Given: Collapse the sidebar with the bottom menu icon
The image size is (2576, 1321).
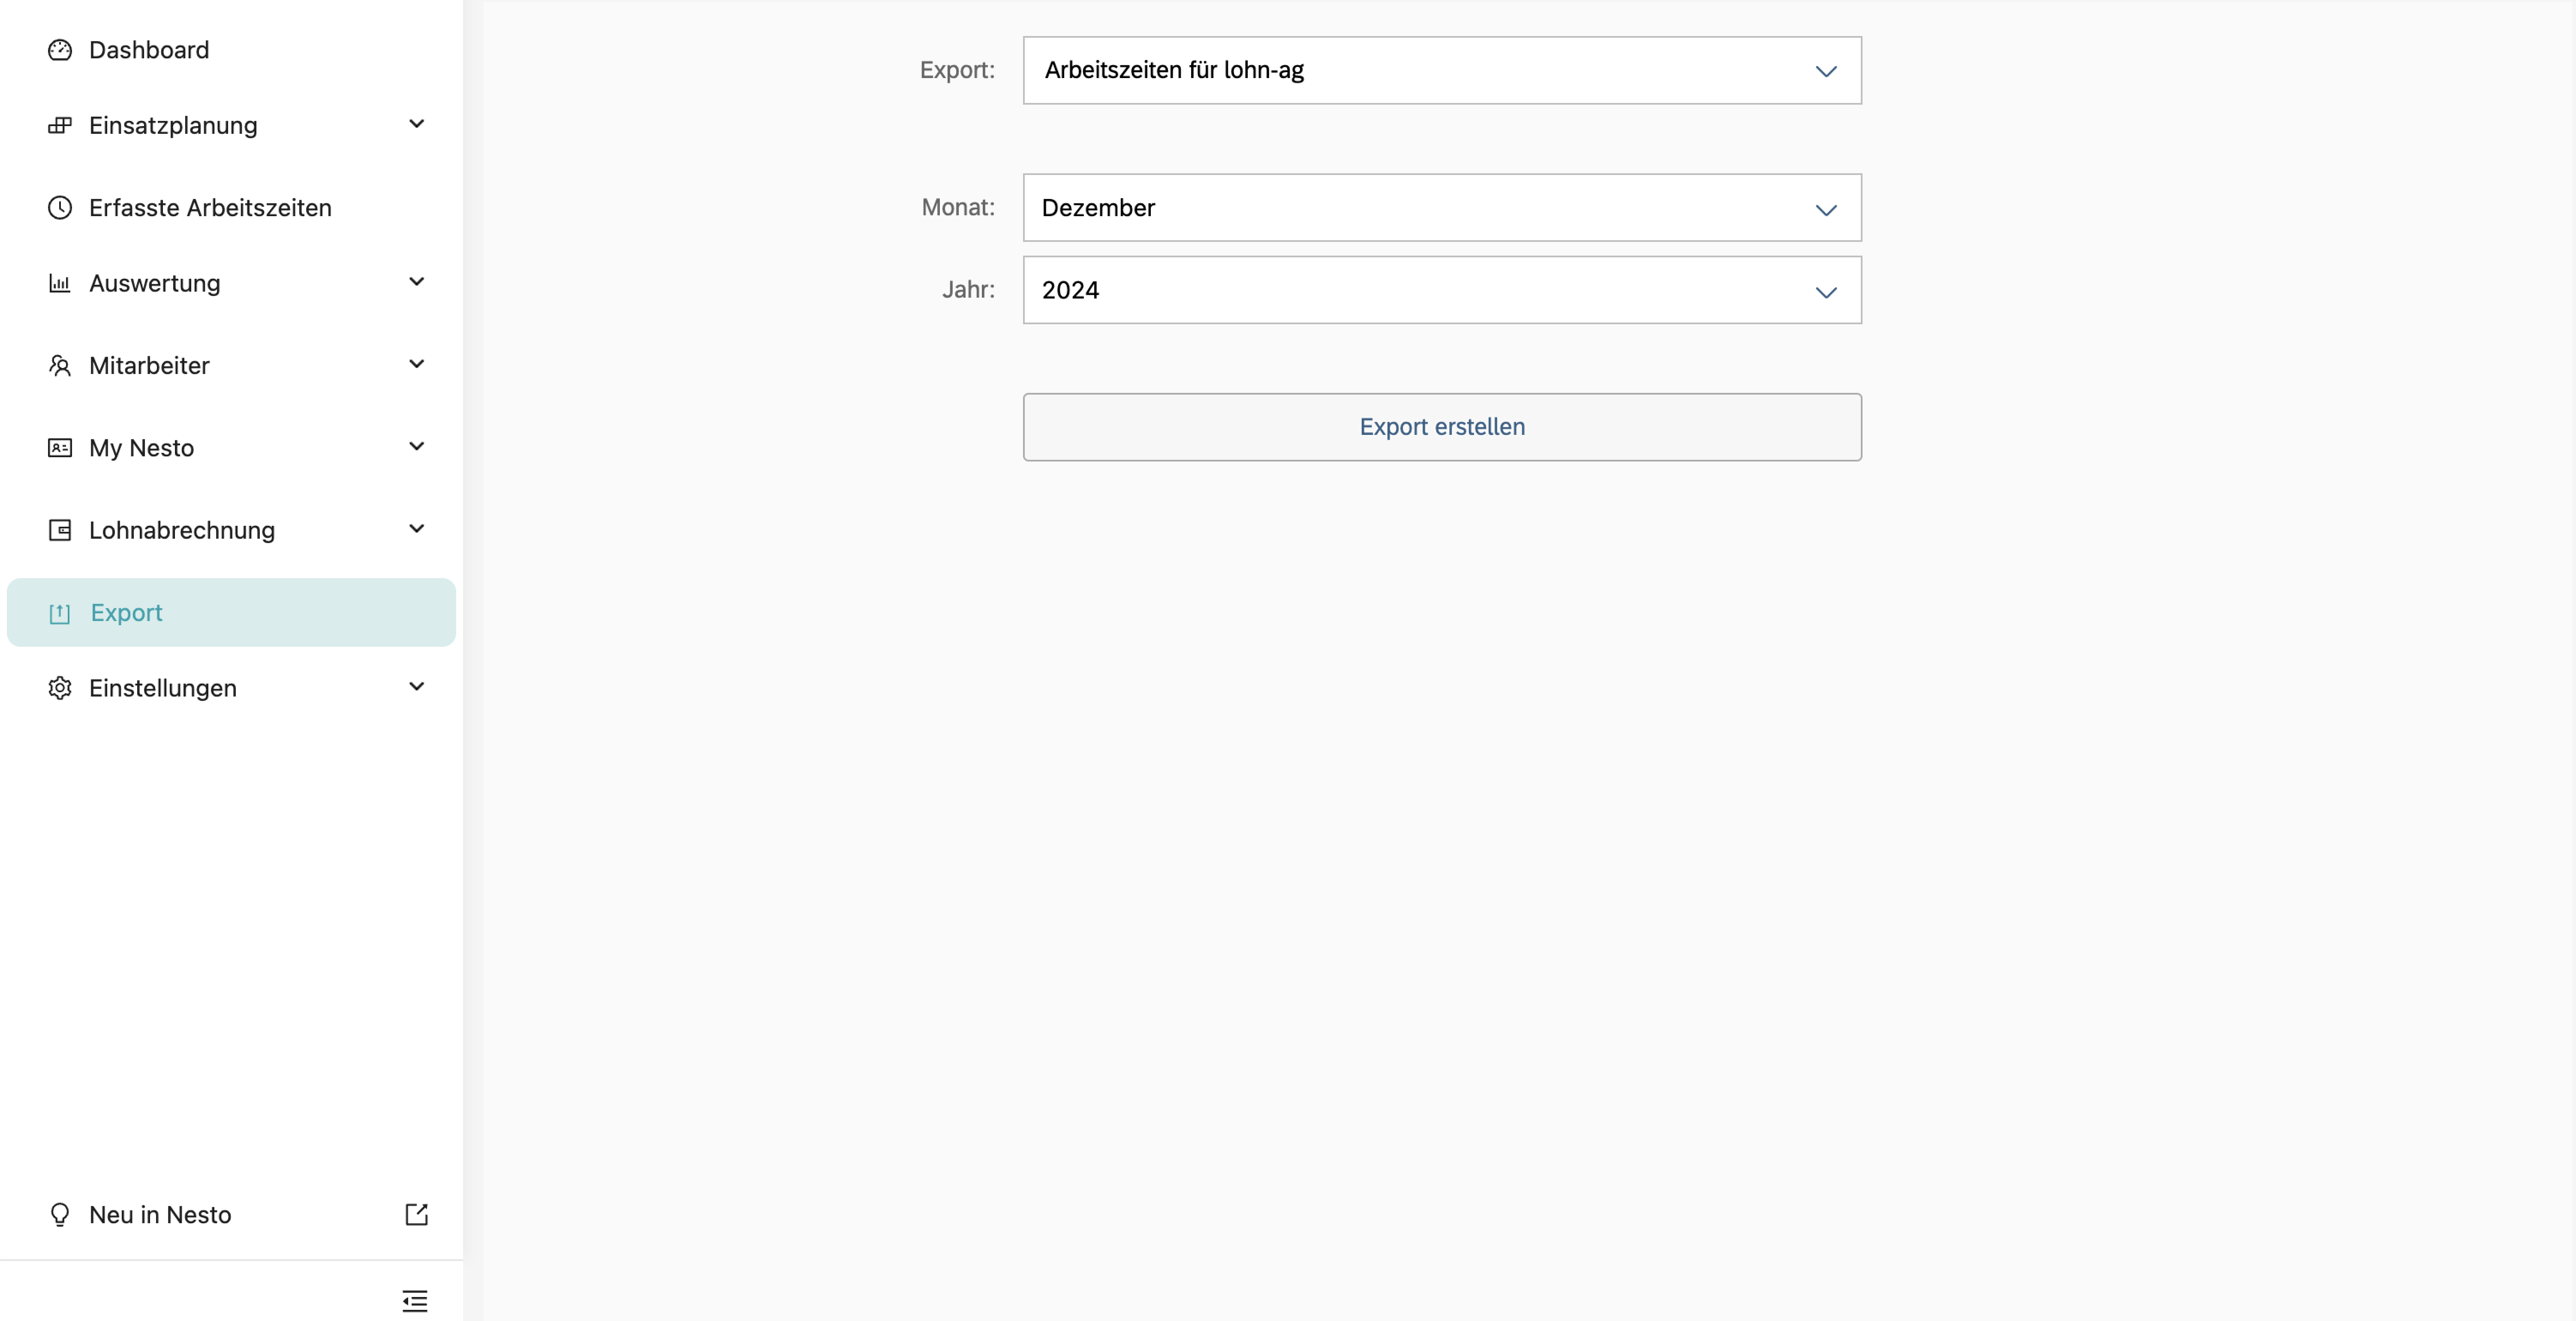Looking at the screenshot, I should tap(415, 1300).
